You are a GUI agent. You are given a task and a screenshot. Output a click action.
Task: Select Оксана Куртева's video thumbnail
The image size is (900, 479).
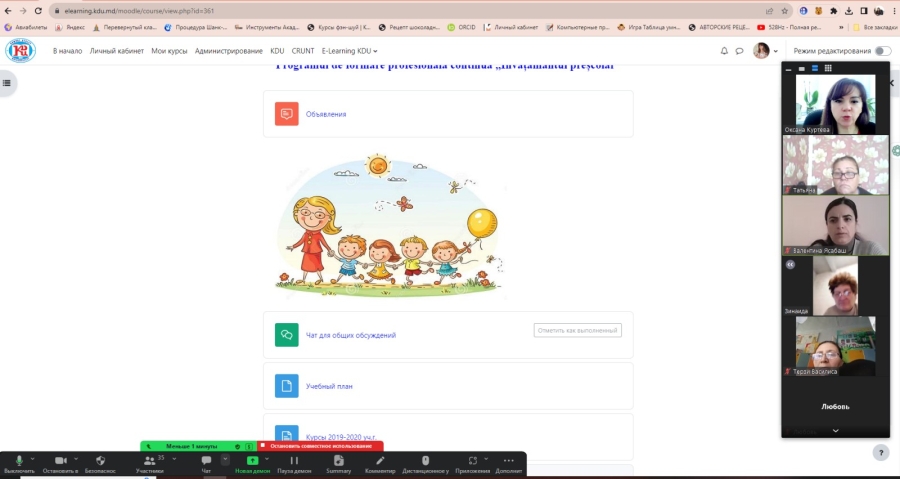835,104
